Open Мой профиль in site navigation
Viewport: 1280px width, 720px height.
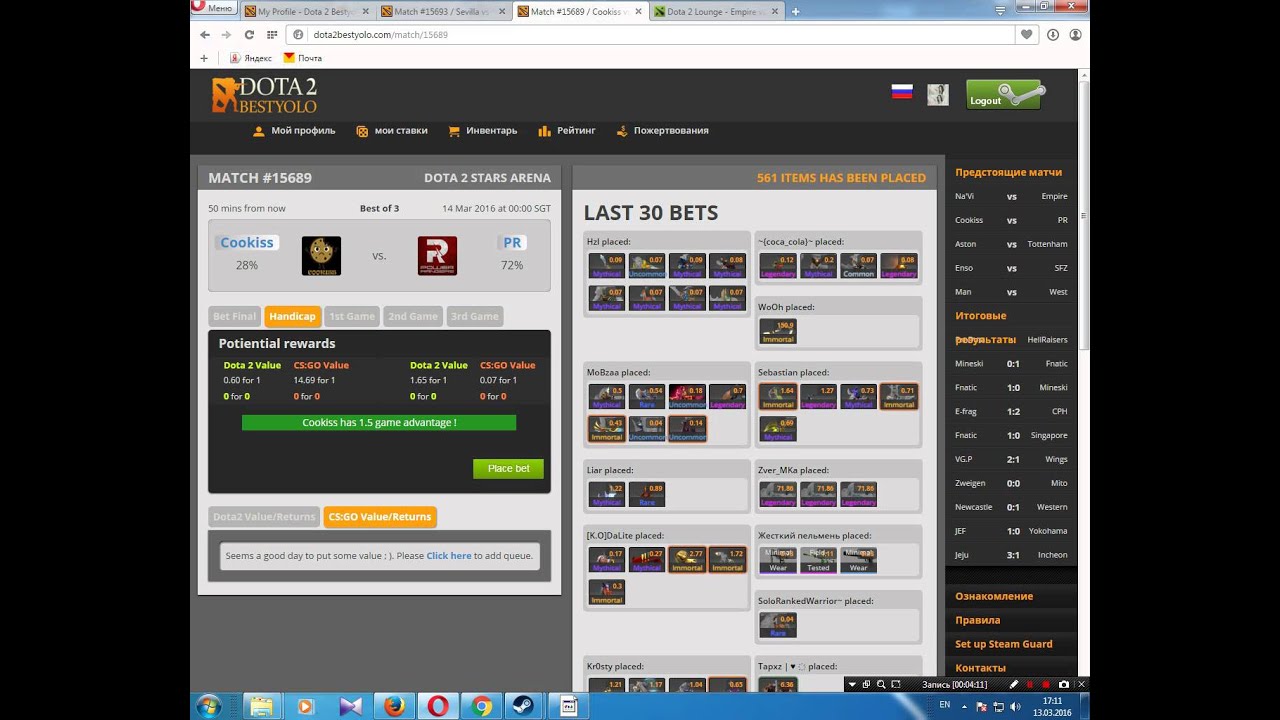pyautogui.click(x=294, y=131)
